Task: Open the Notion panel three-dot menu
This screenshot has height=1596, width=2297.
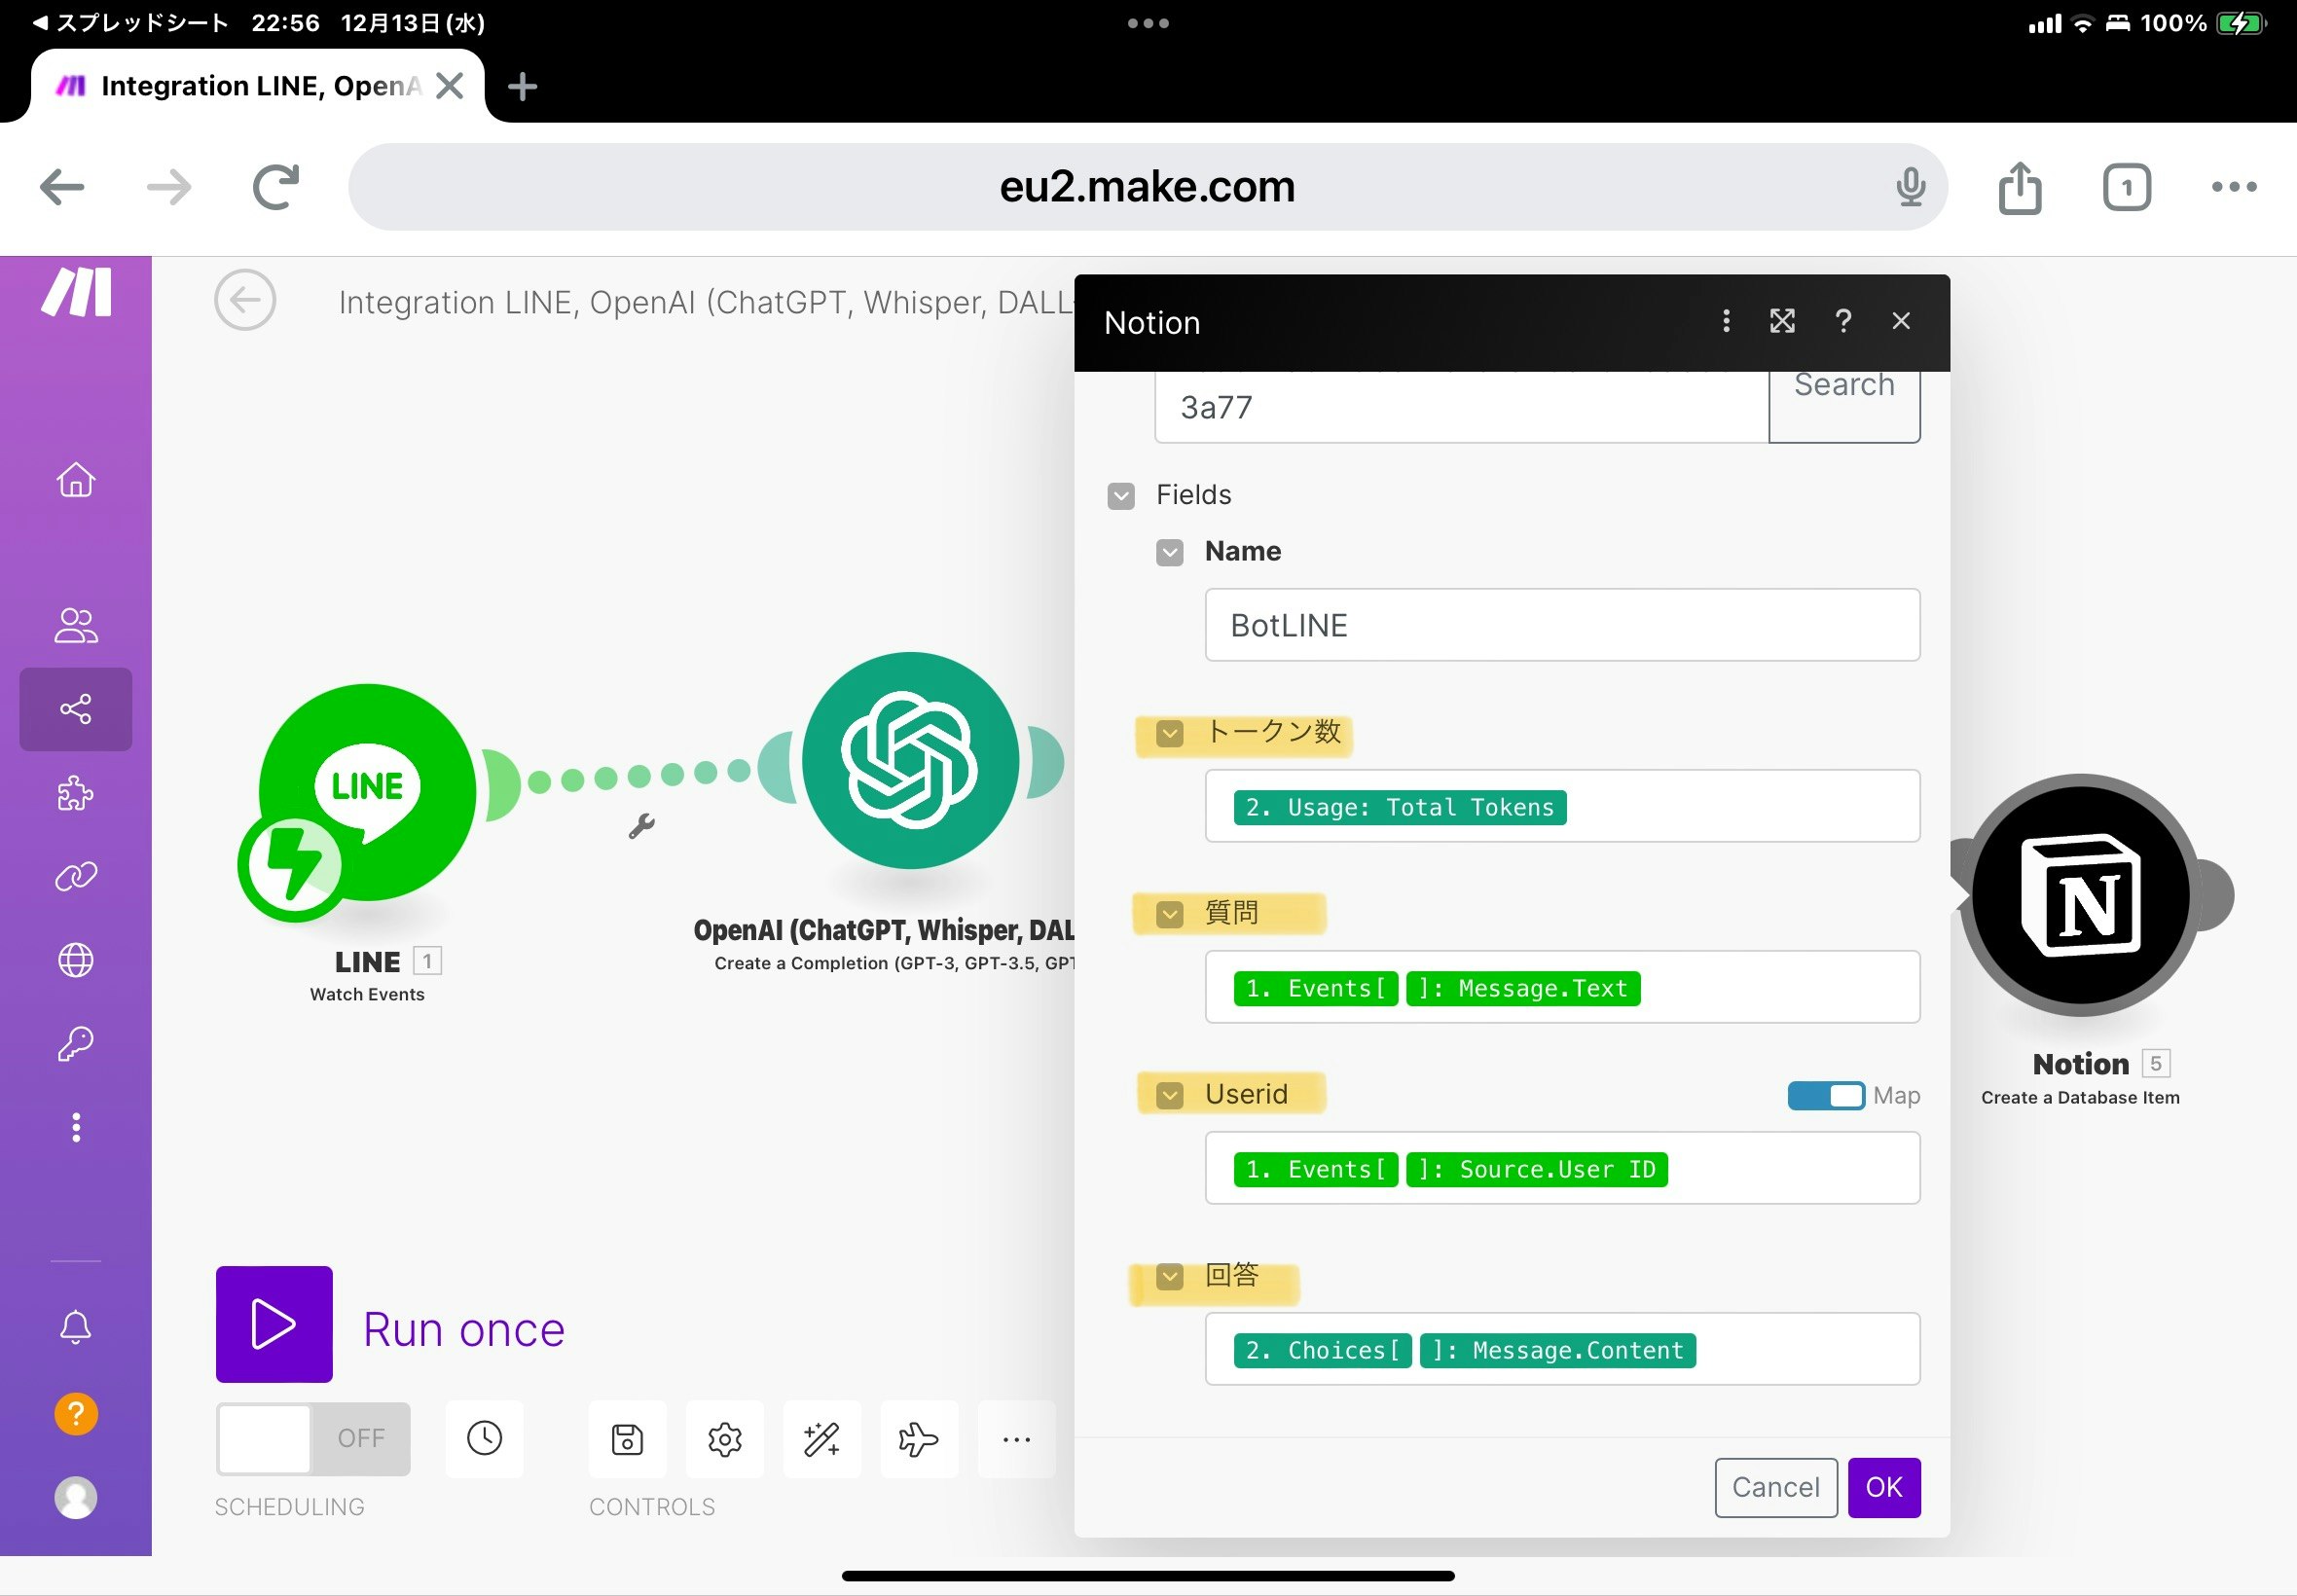Action: (x=1725, y=321)
